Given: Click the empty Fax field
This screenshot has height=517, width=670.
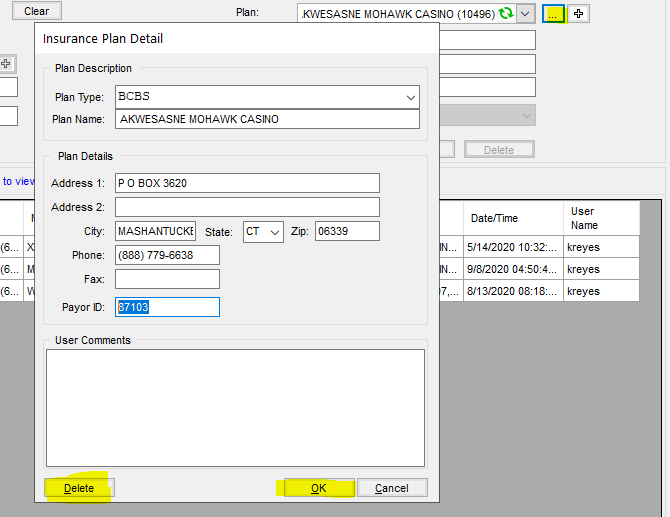Looking at the screenshot, I should click(168, 279).
